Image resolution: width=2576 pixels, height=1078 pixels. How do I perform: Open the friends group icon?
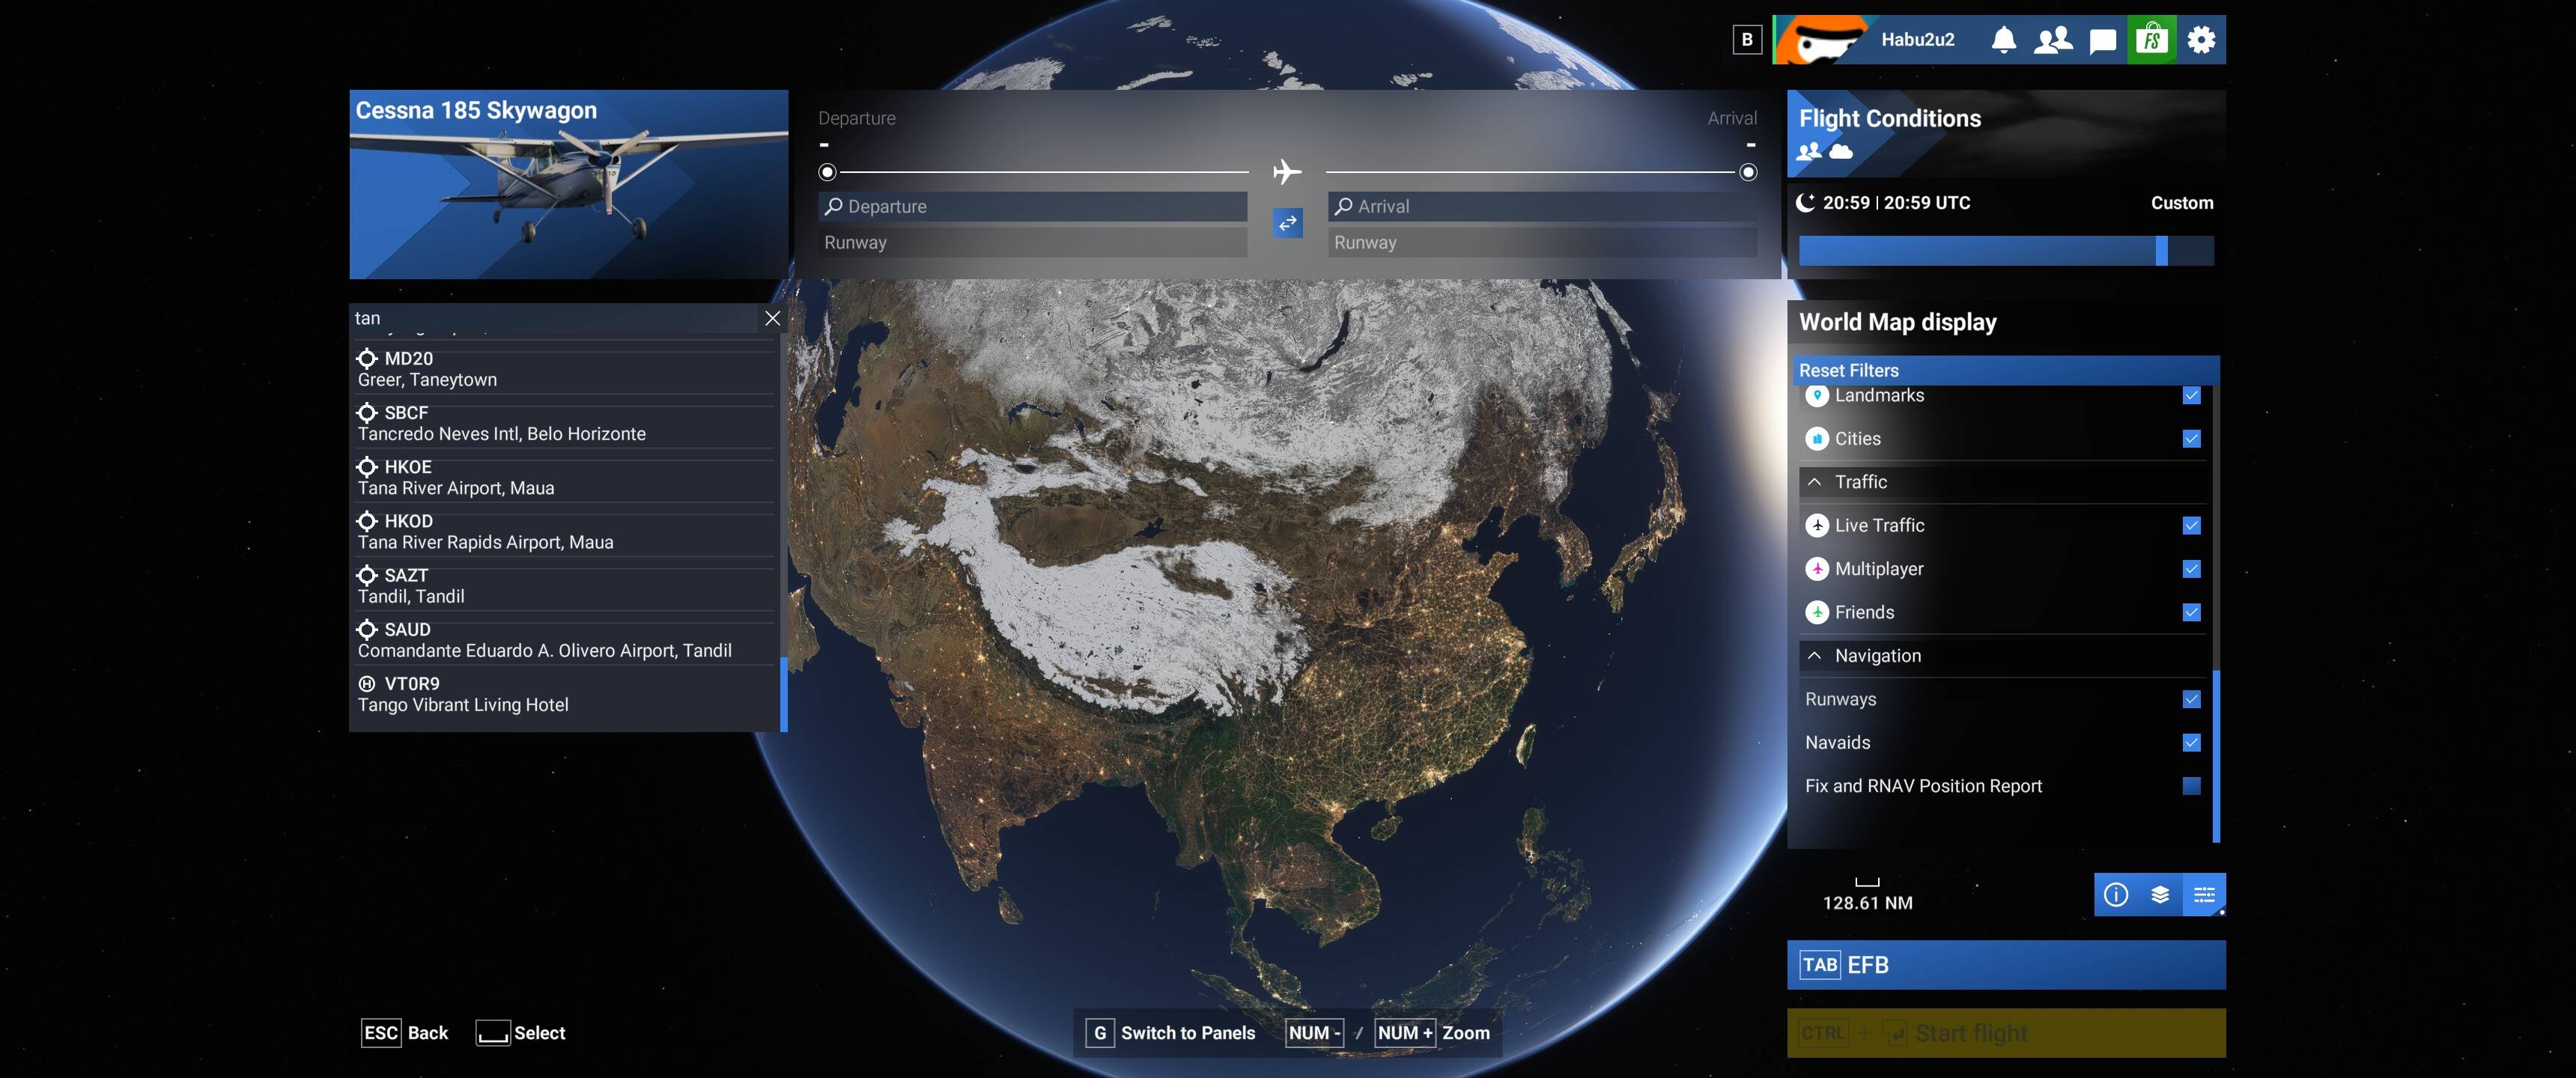(2053, 40)
